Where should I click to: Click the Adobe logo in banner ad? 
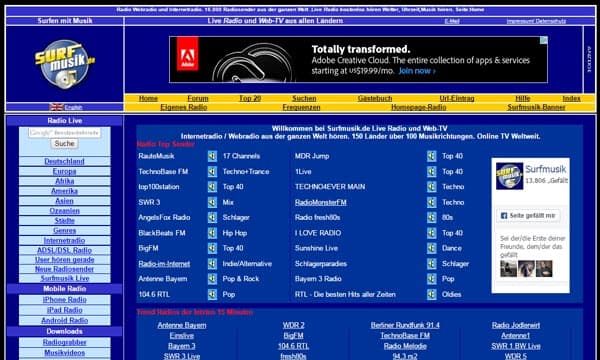(x=188, y=54)
